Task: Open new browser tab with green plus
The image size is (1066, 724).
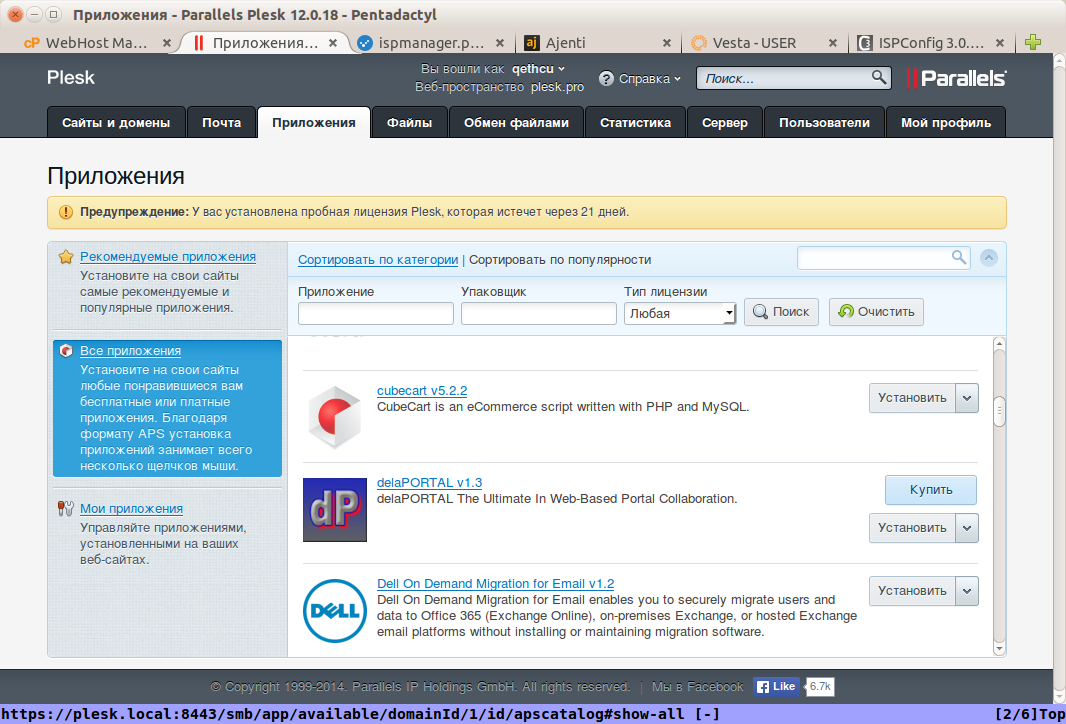Action: (1033, 42)
